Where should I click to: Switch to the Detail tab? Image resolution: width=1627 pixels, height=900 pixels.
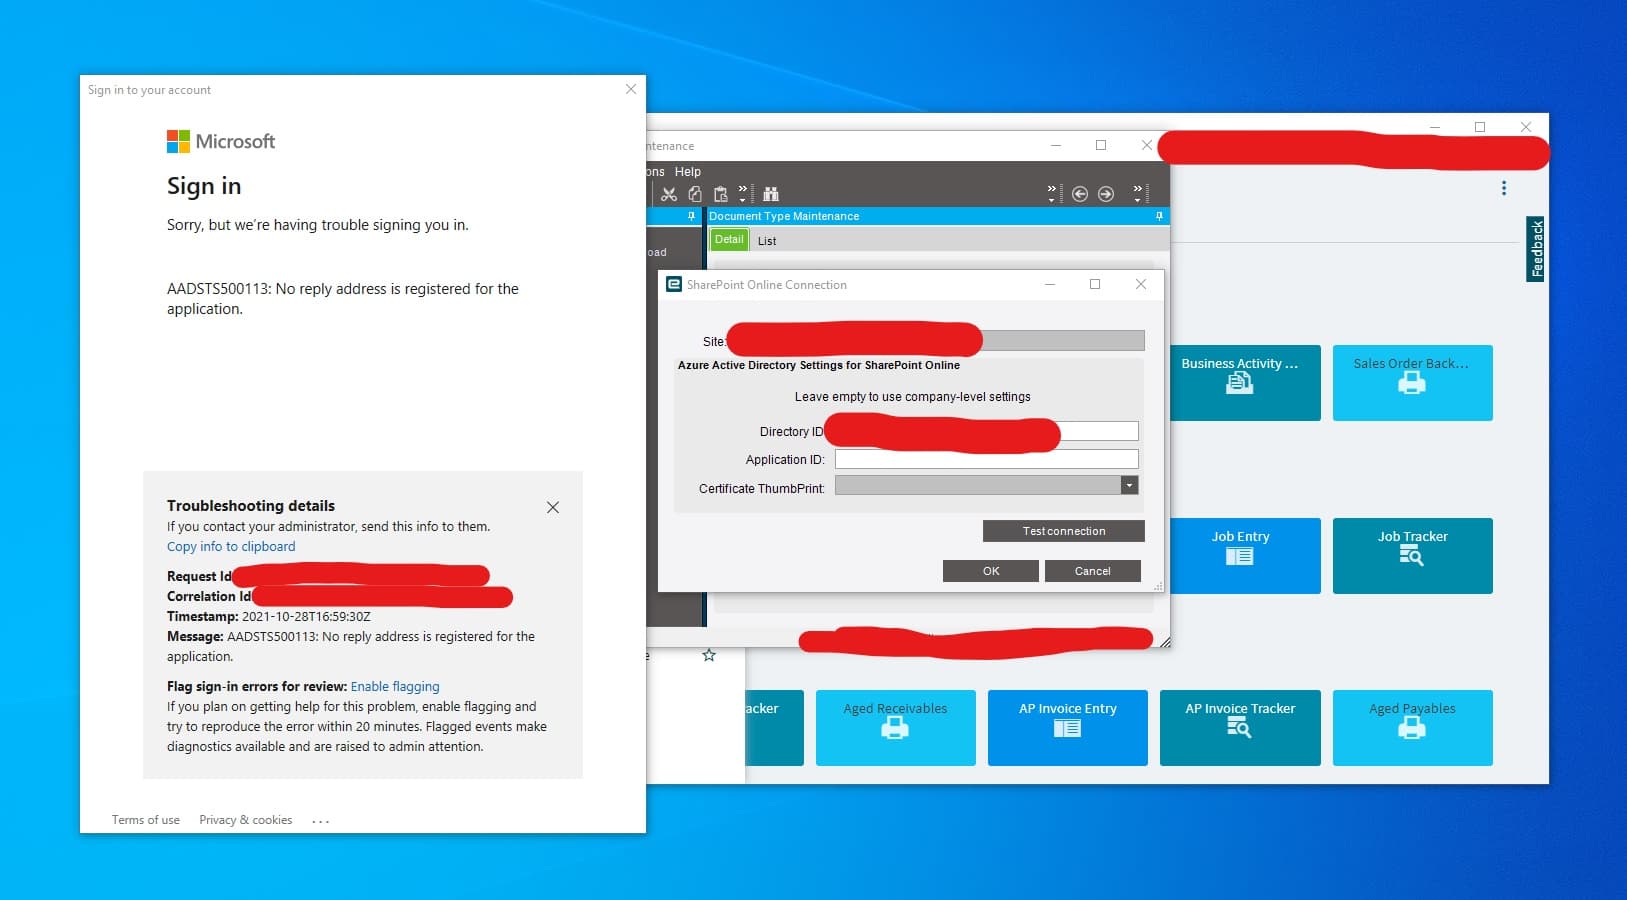729,240
